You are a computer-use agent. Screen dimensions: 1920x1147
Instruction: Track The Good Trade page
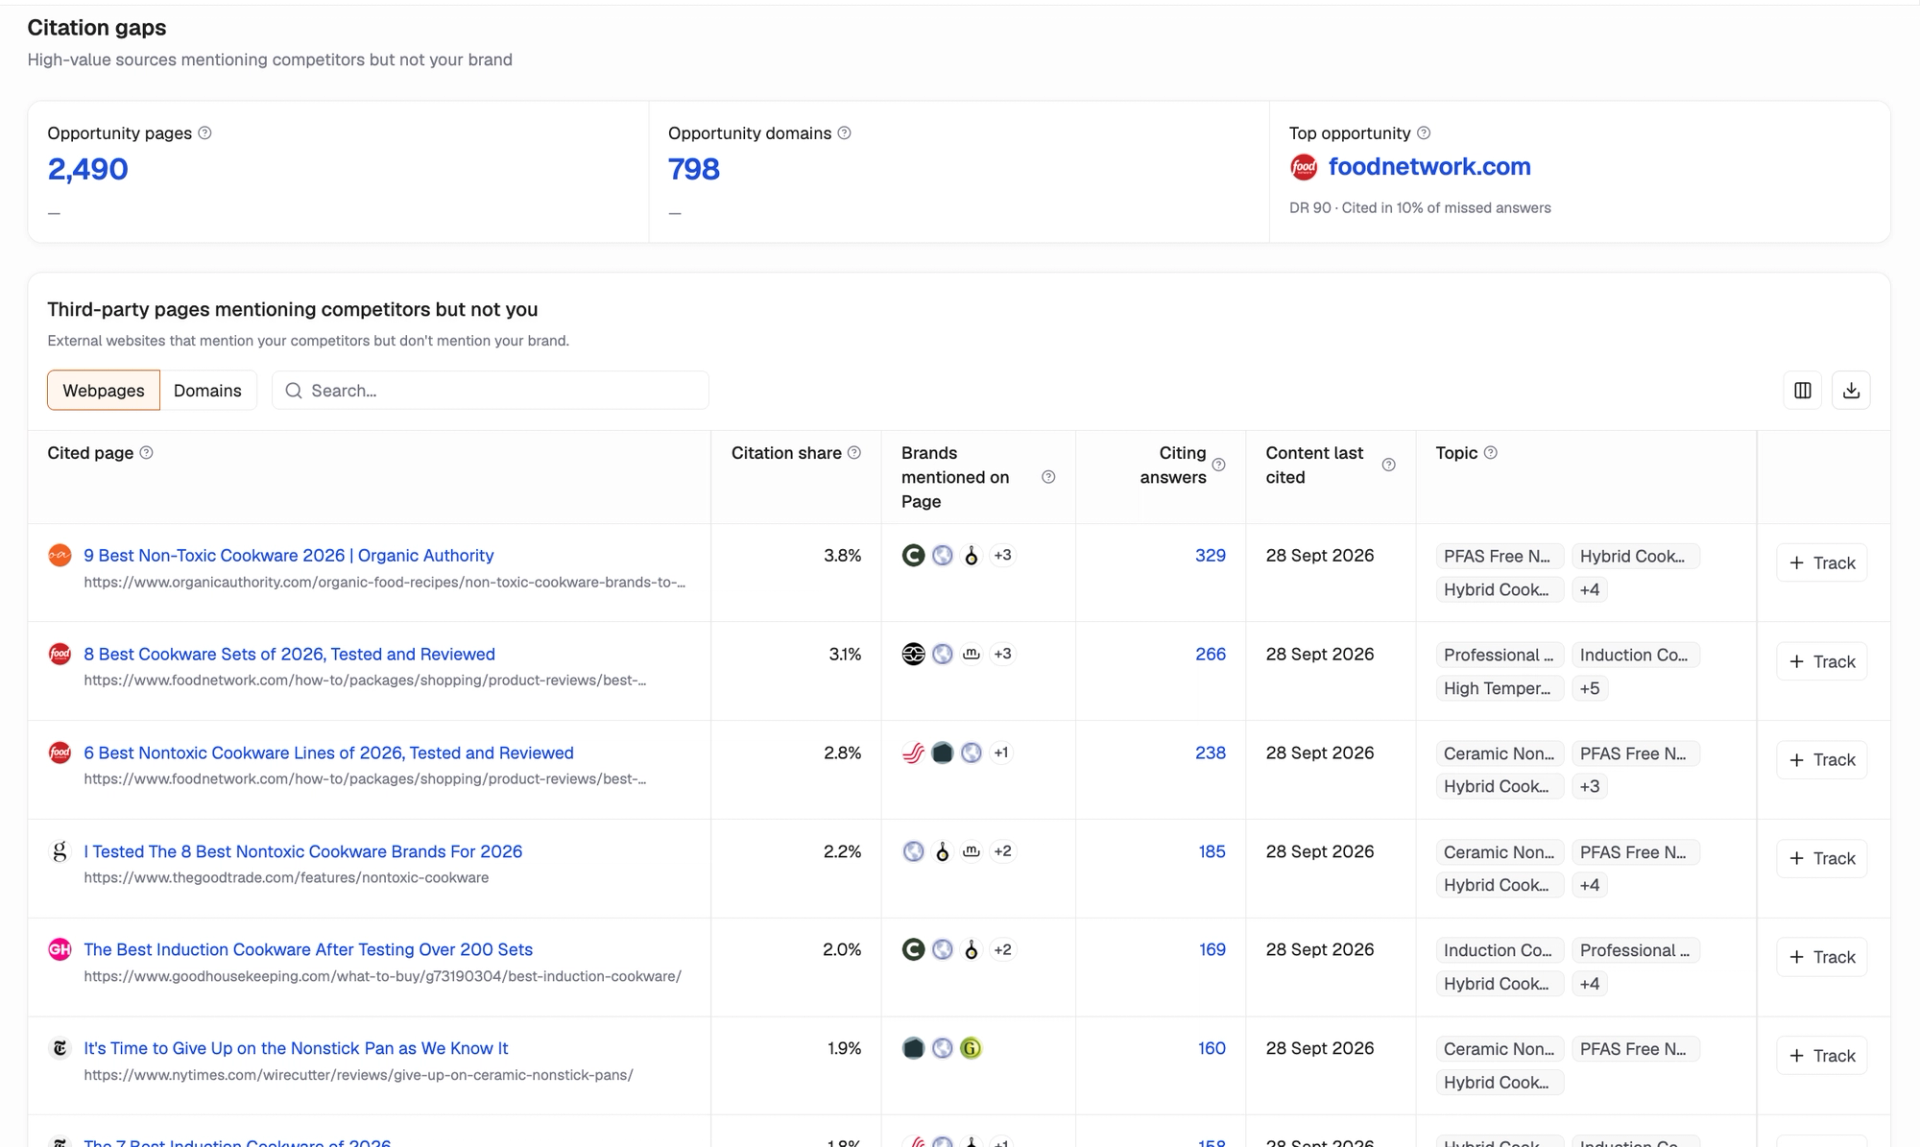pos(1821,858)
